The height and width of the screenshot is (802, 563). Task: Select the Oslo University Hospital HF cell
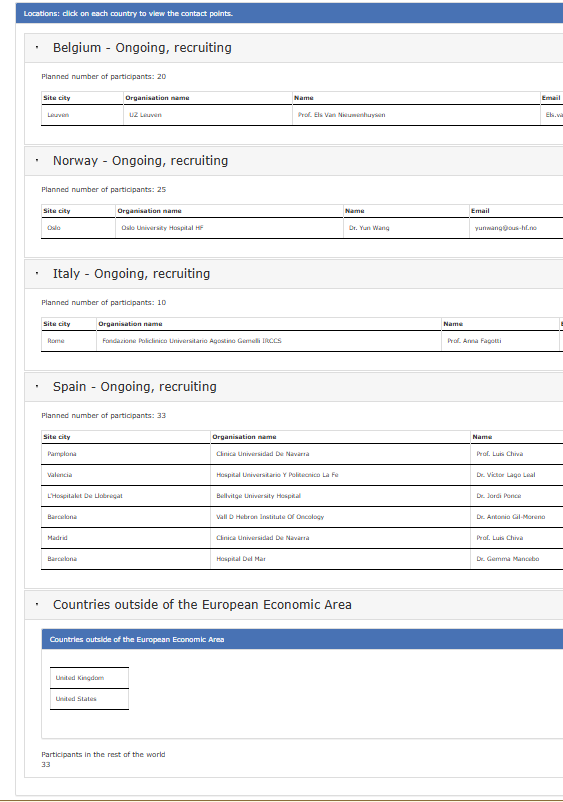229,228
